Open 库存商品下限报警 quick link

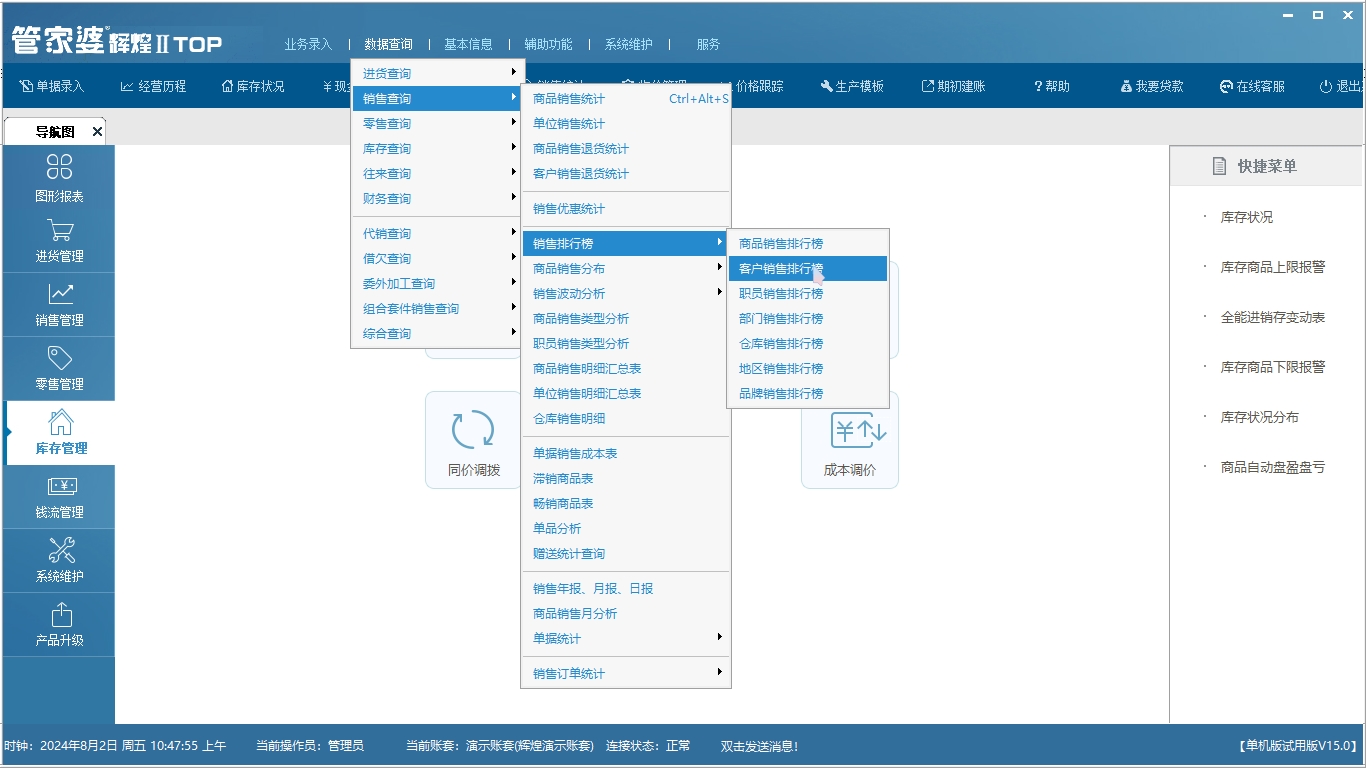(x=1273, y=367)
